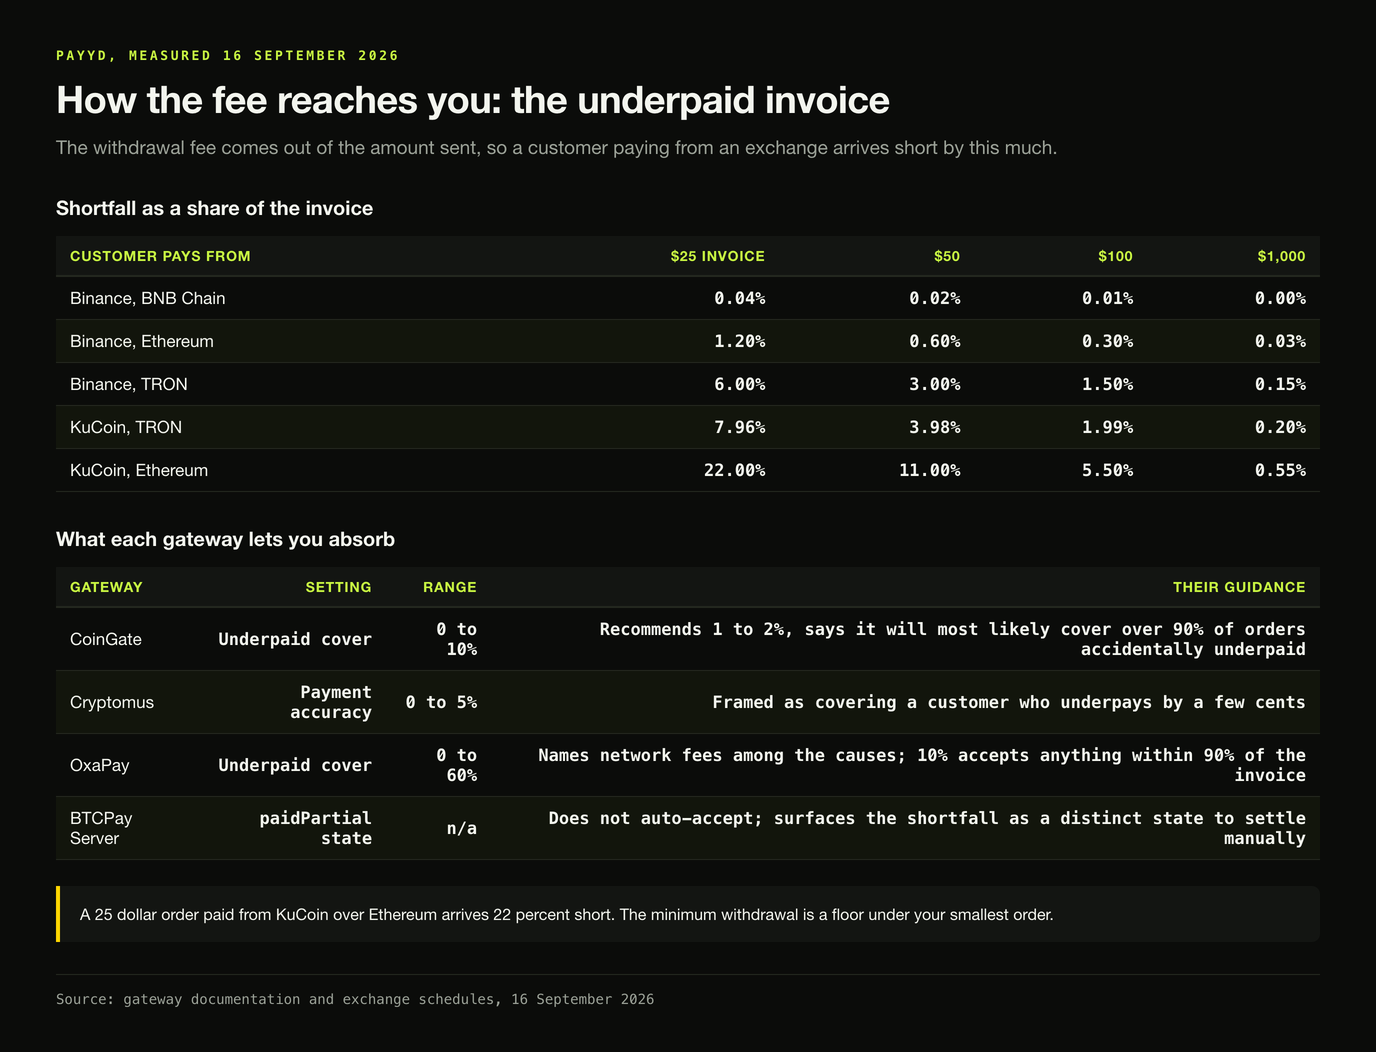Click the '0 to 60%' range for OxaPay
1376x1052 pixels.
pos(457,765)
